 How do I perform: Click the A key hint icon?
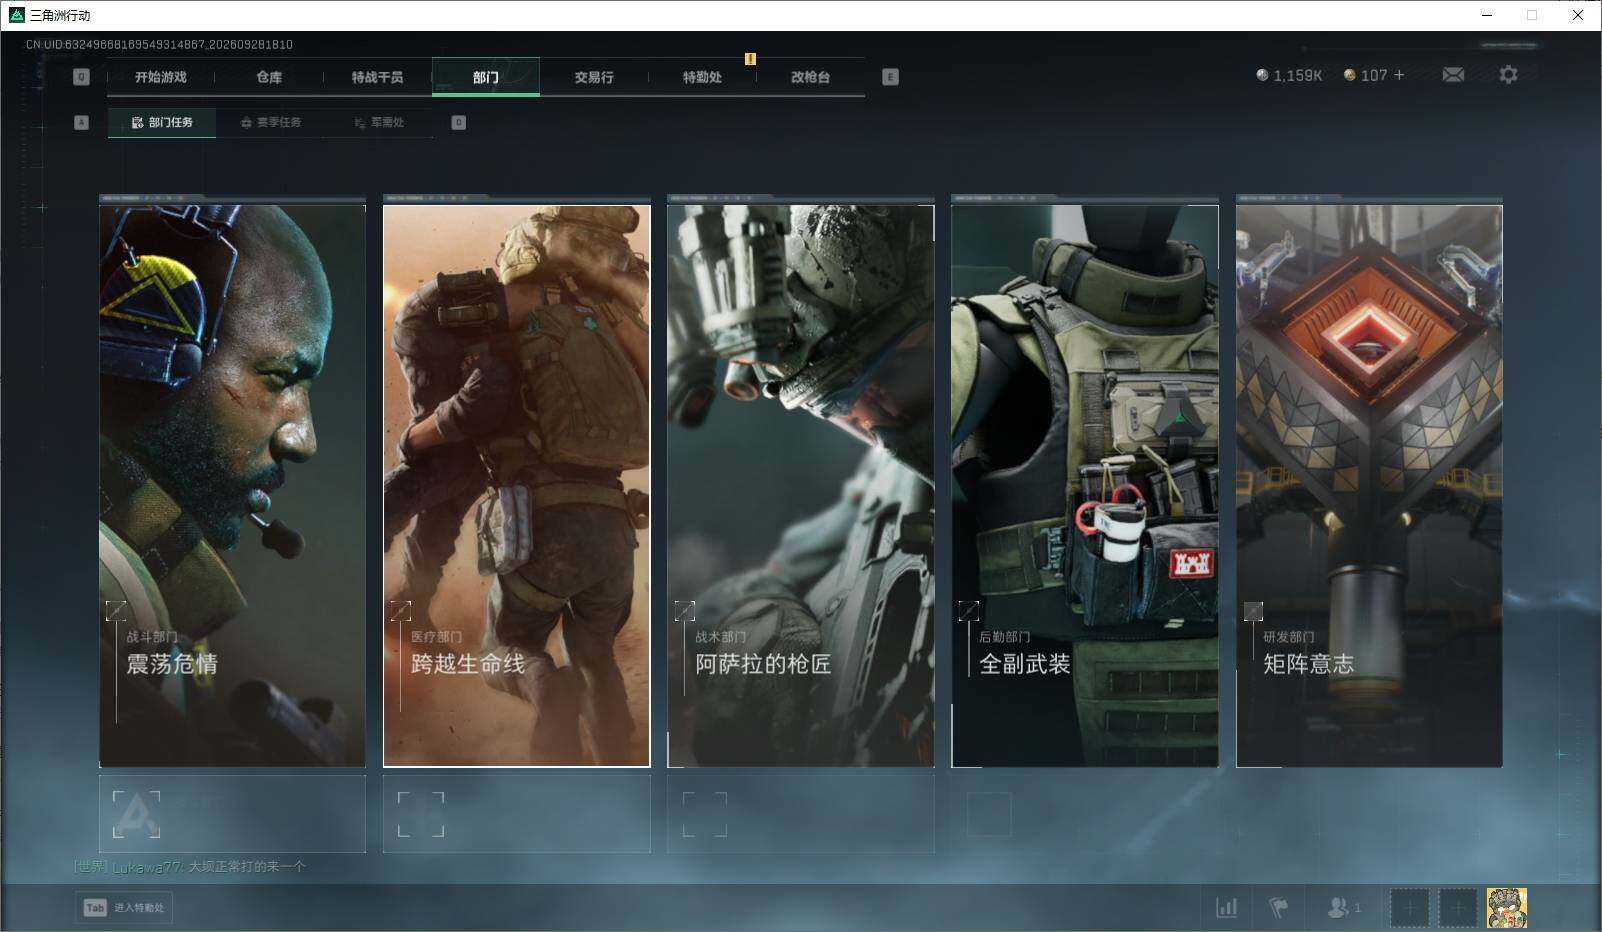click(81, 122)
